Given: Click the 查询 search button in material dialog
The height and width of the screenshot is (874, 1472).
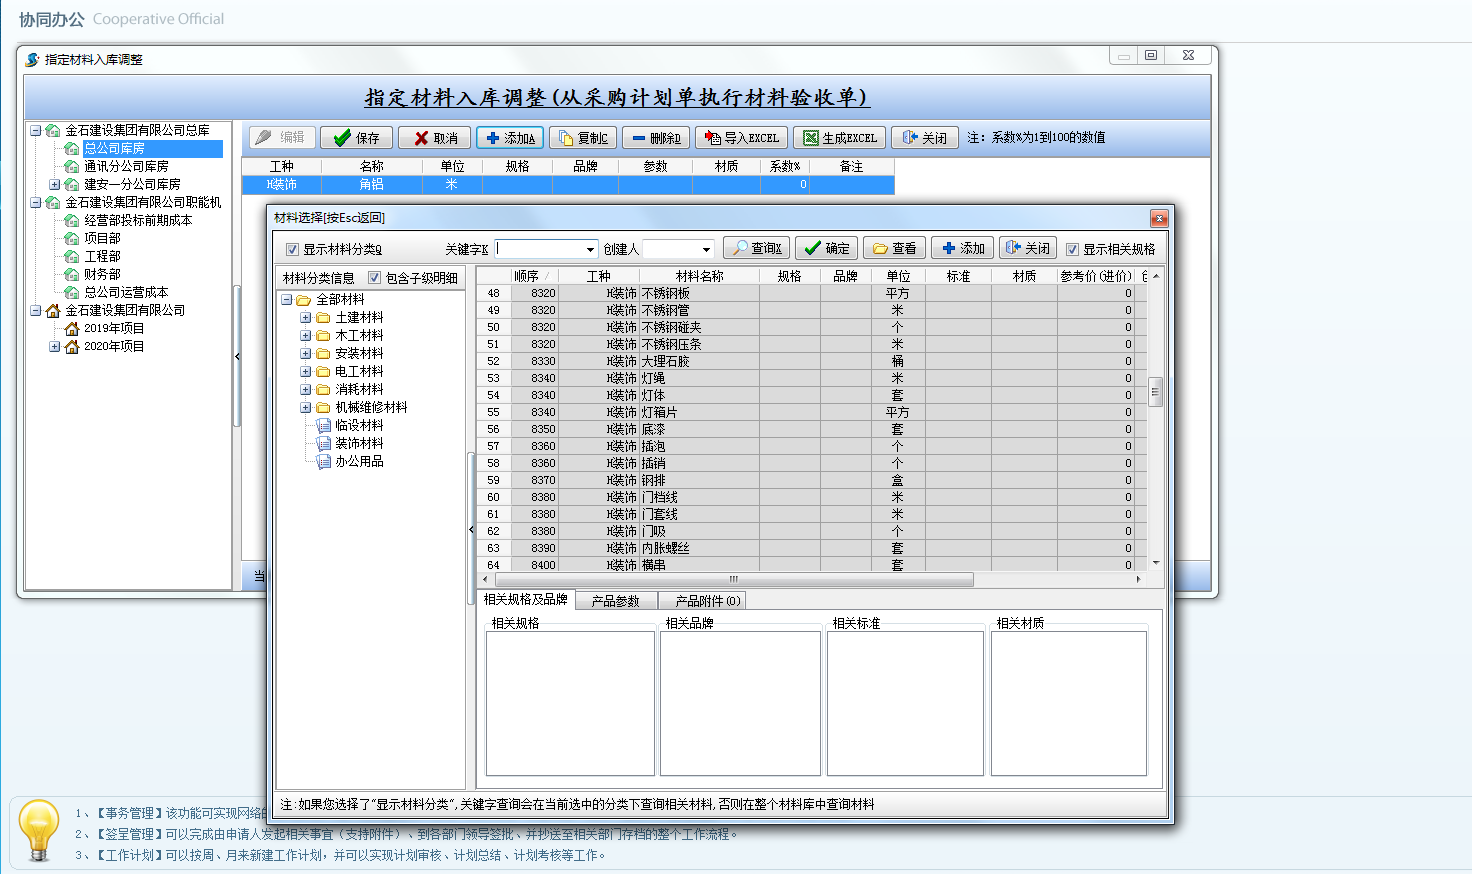Looking at the screenshot, I should pyautogui.click(x=756, y=248).
